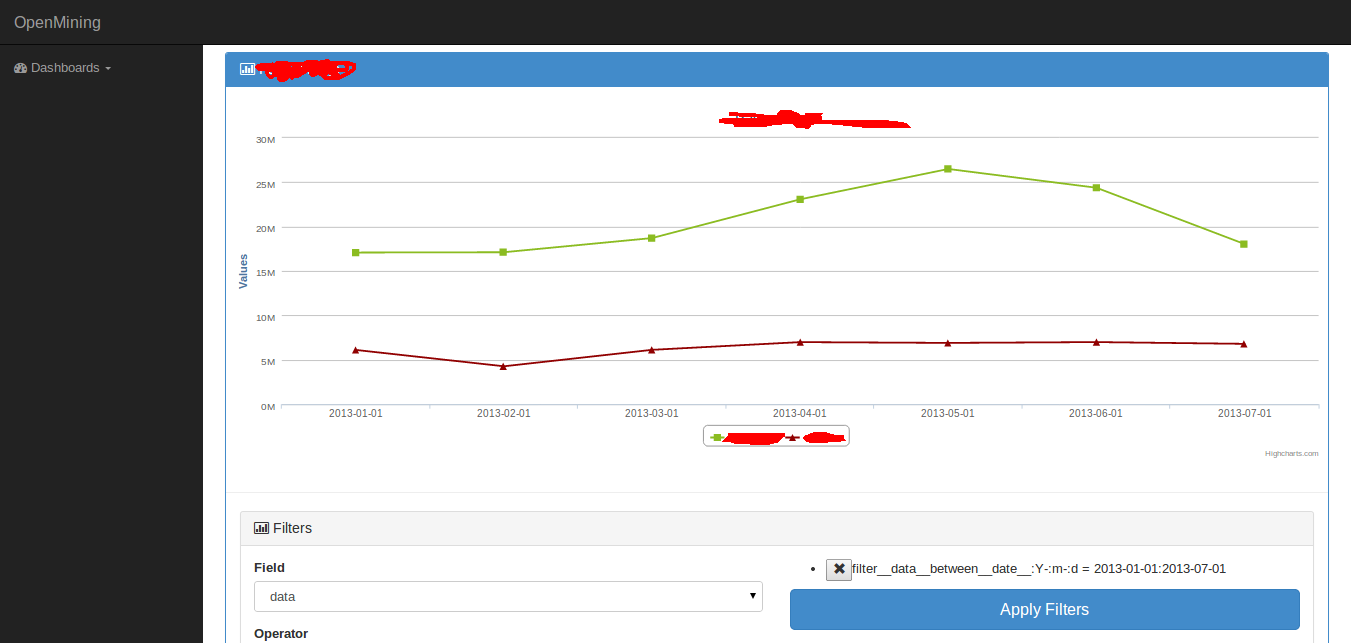The height and width of the screenshot is (643, 1351).
Task: Click the green data point at 2013-03-01
Action: click(651, 238)
